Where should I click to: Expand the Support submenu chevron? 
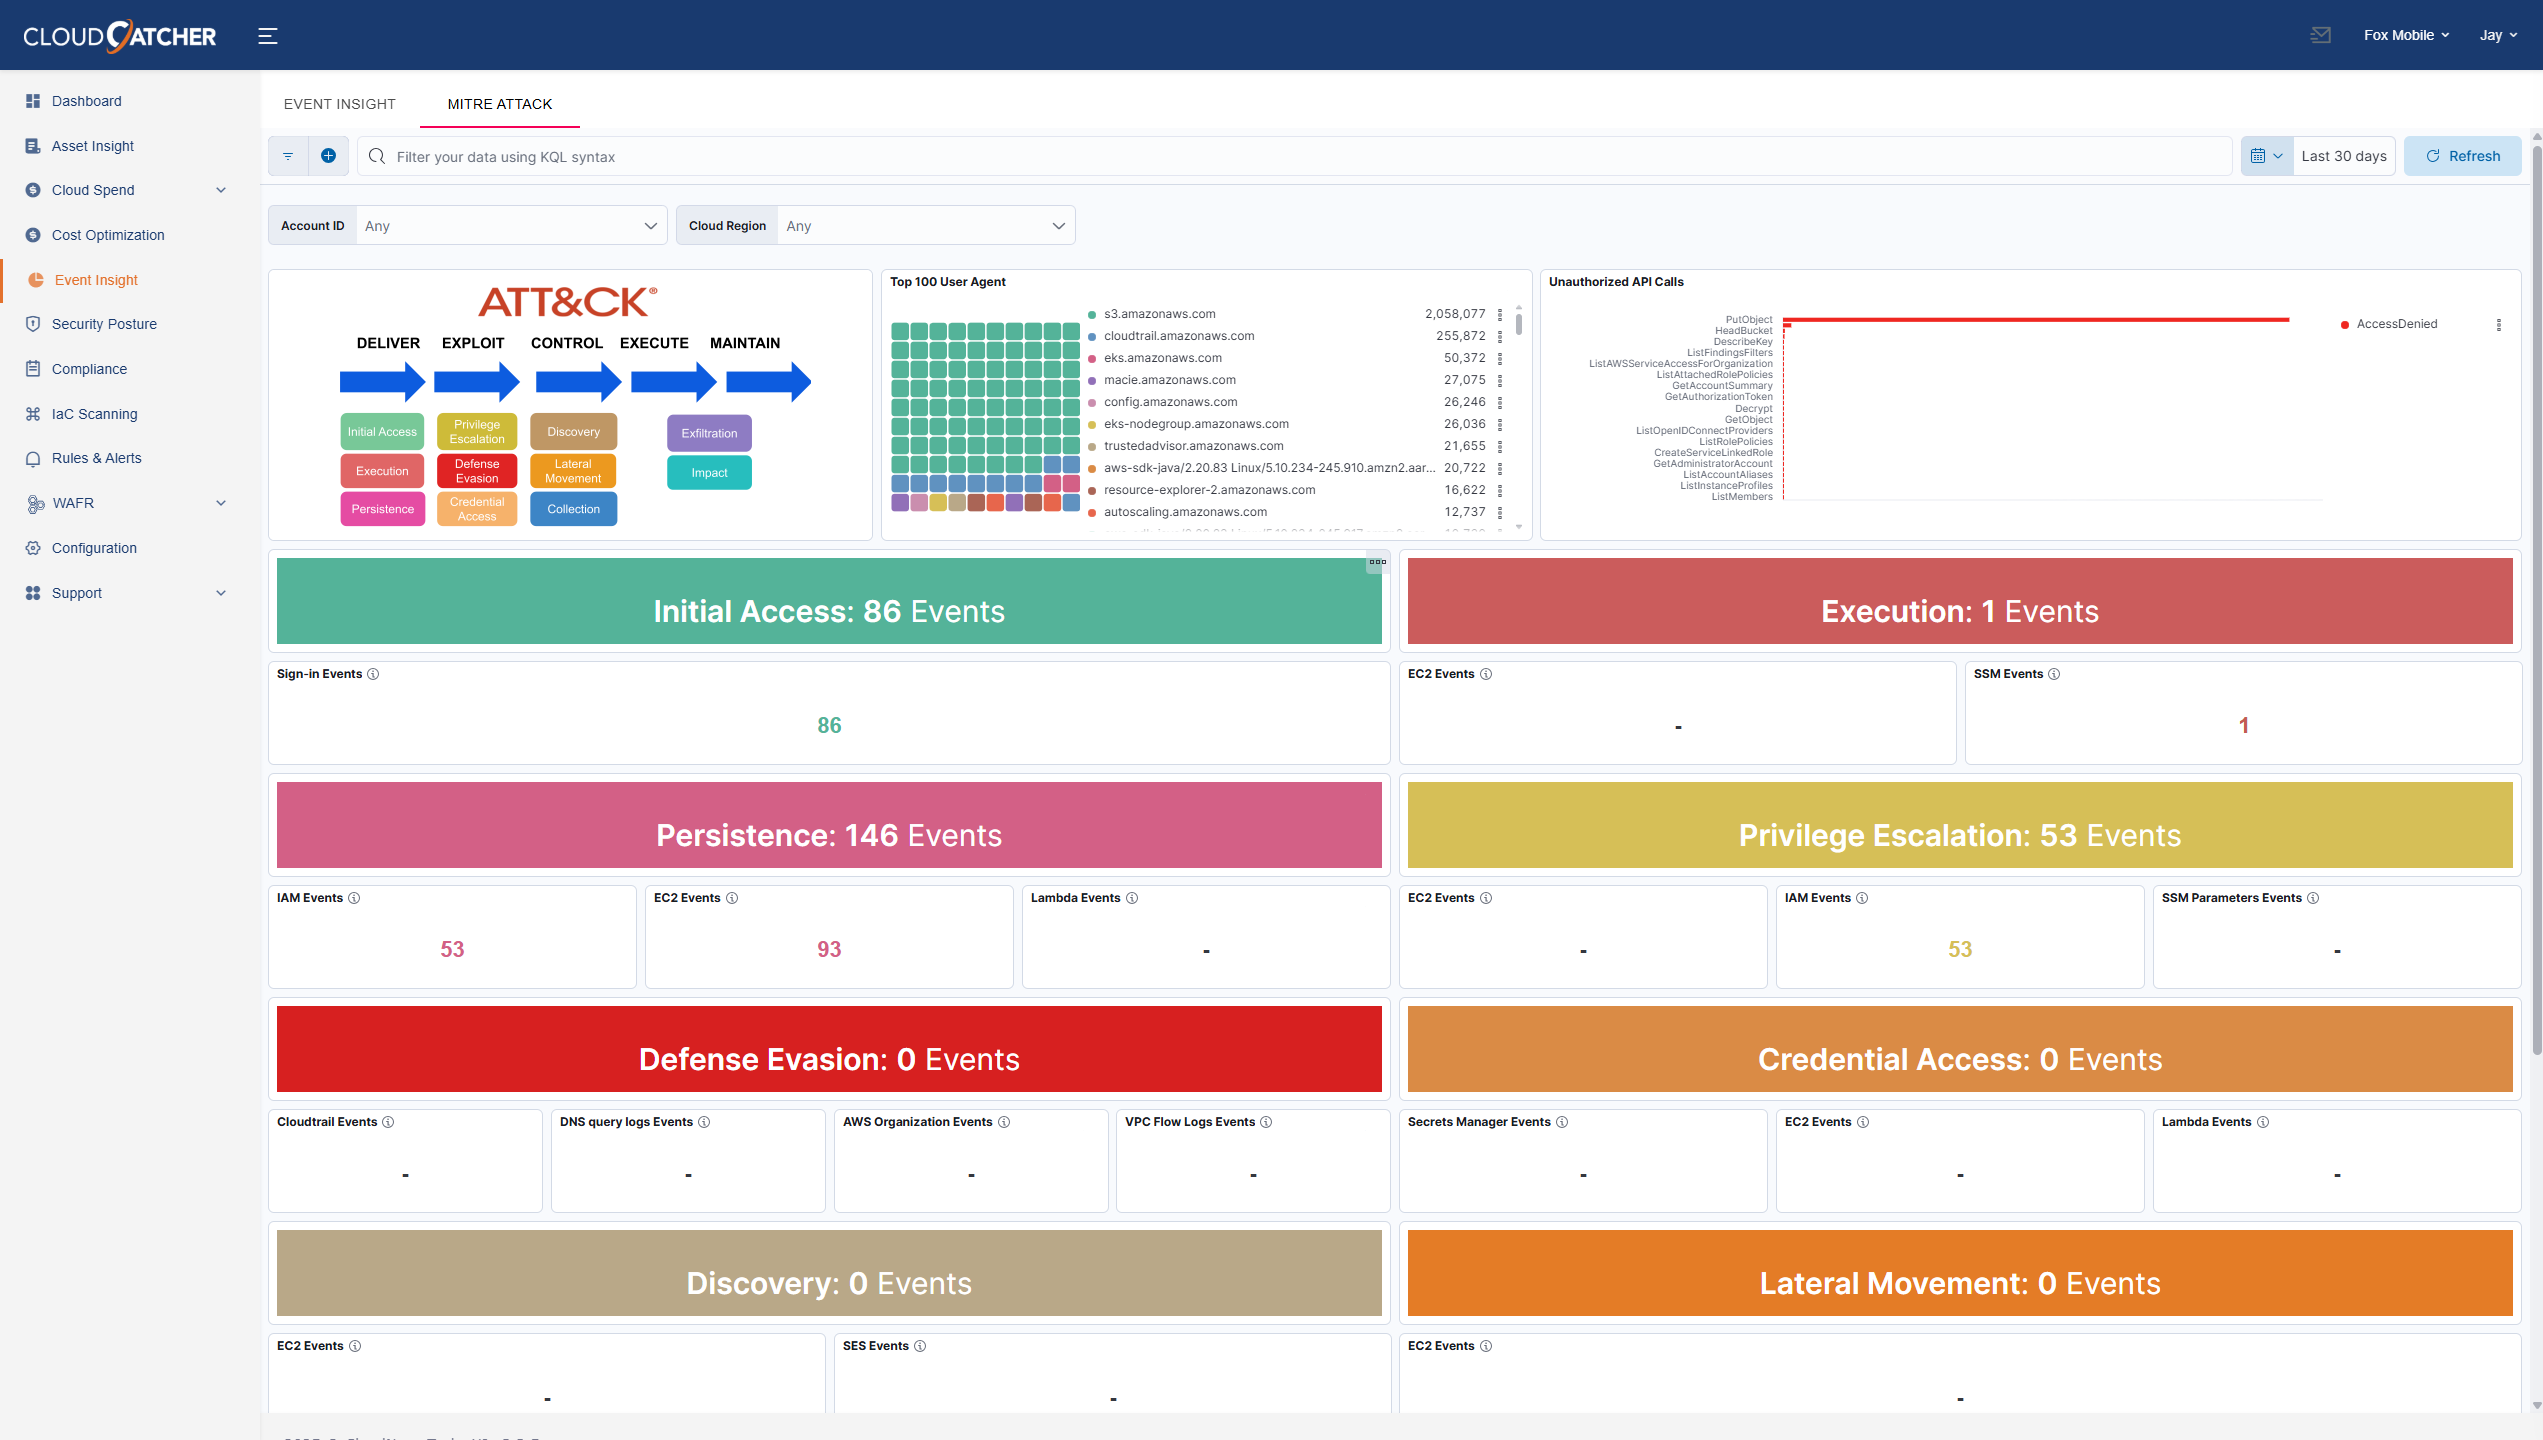[221, 593]
